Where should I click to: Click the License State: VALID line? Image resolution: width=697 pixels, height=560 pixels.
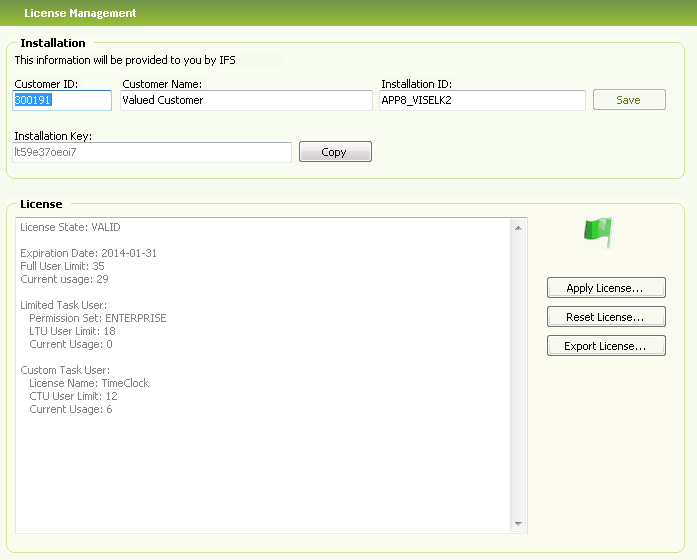click(70, 228)
